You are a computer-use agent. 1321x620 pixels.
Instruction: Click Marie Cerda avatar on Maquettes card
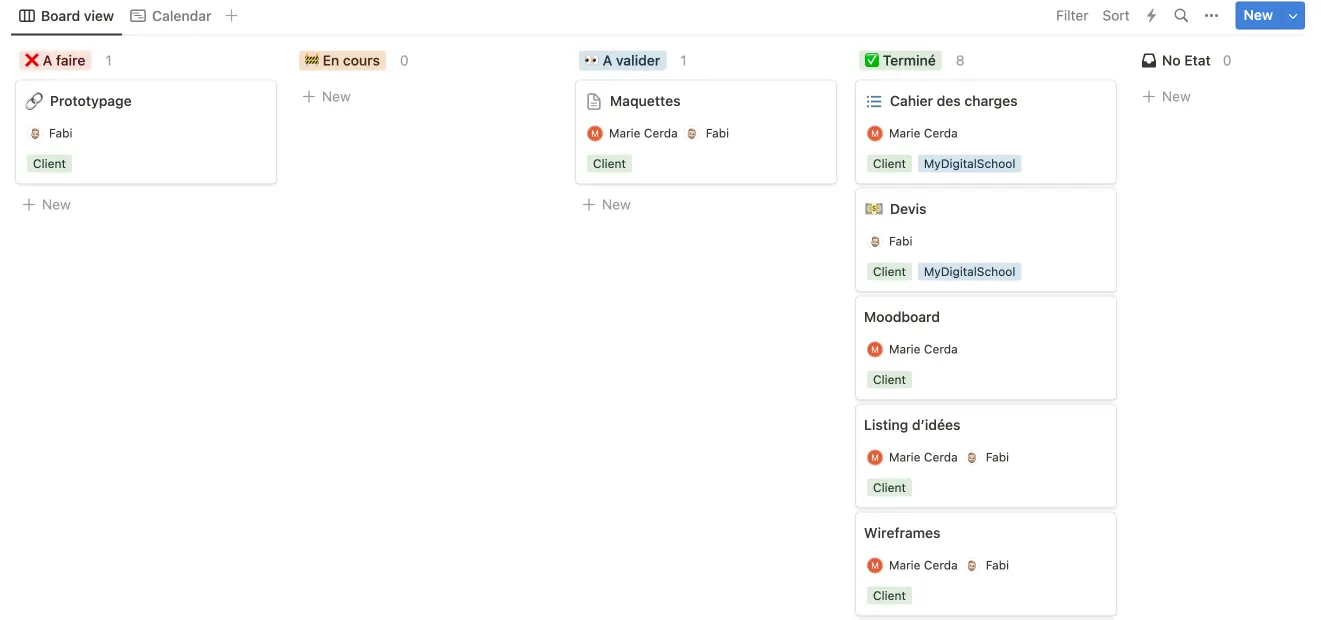tap(595, 133)
